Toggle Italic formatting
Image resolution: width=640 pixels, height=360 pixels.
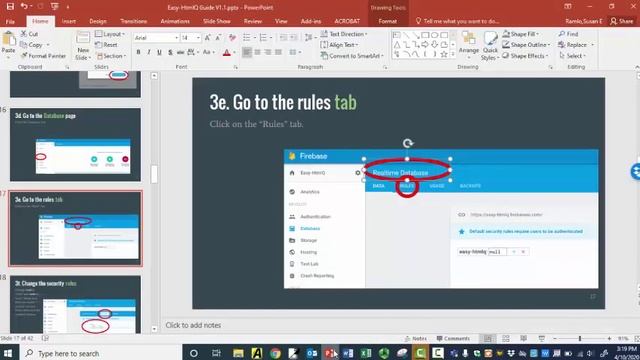[149, 52]
